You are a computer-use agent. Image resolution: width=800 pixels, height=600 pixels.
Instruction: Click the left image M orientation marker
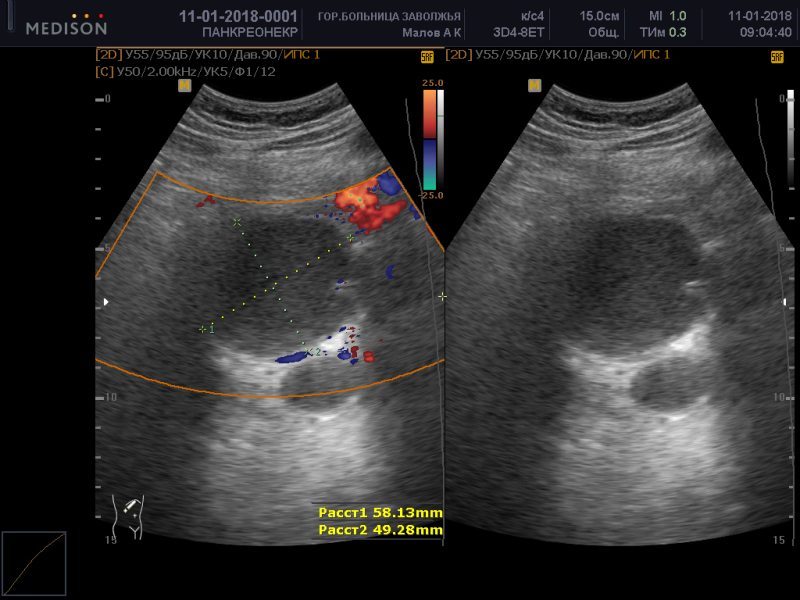pyautogui.click(x=184, y=86)
